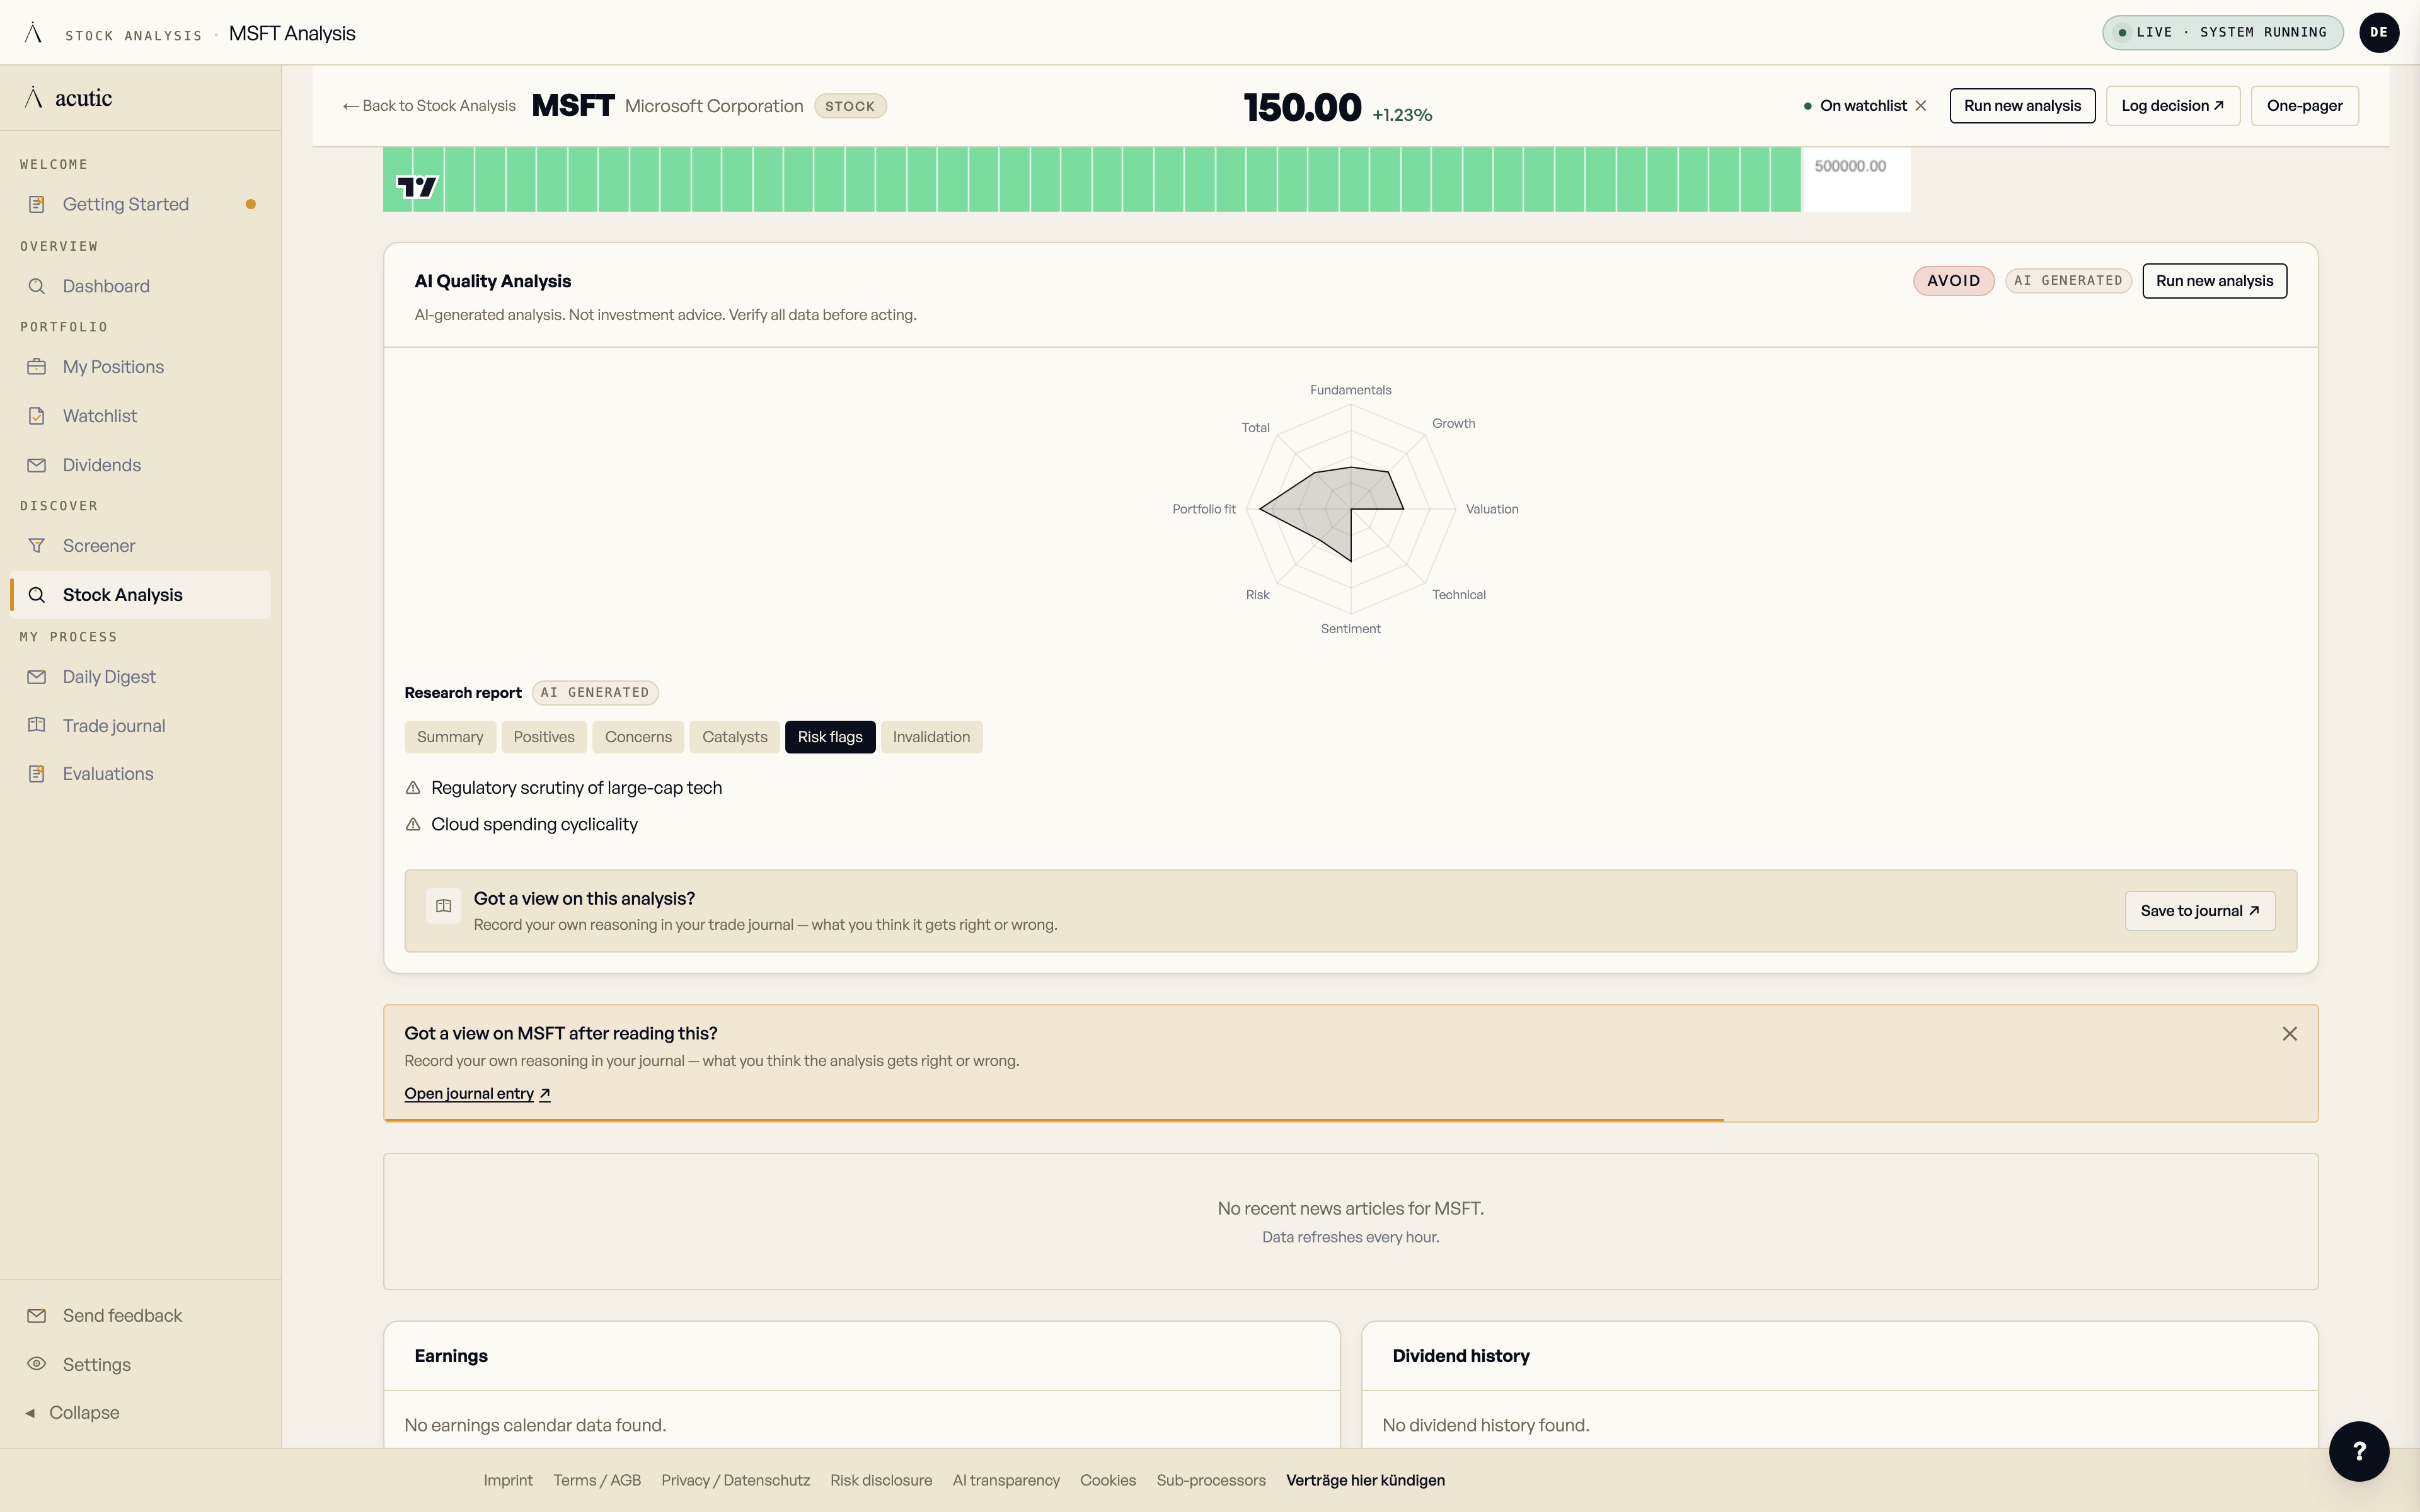Click the TradingView logo on chart
This screenshot has width=2420, height=1512.
[416, 187]
